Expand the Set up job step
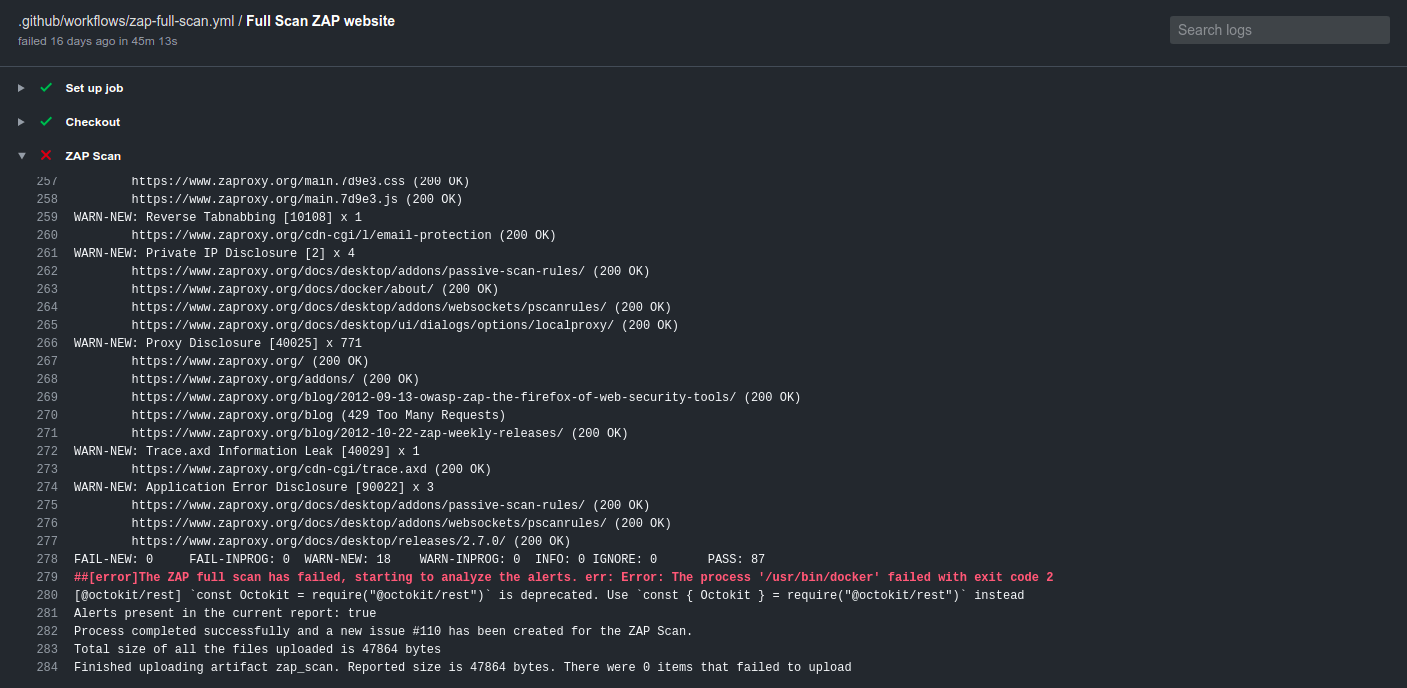The image size is (1407, 688). tap(20, 88)
